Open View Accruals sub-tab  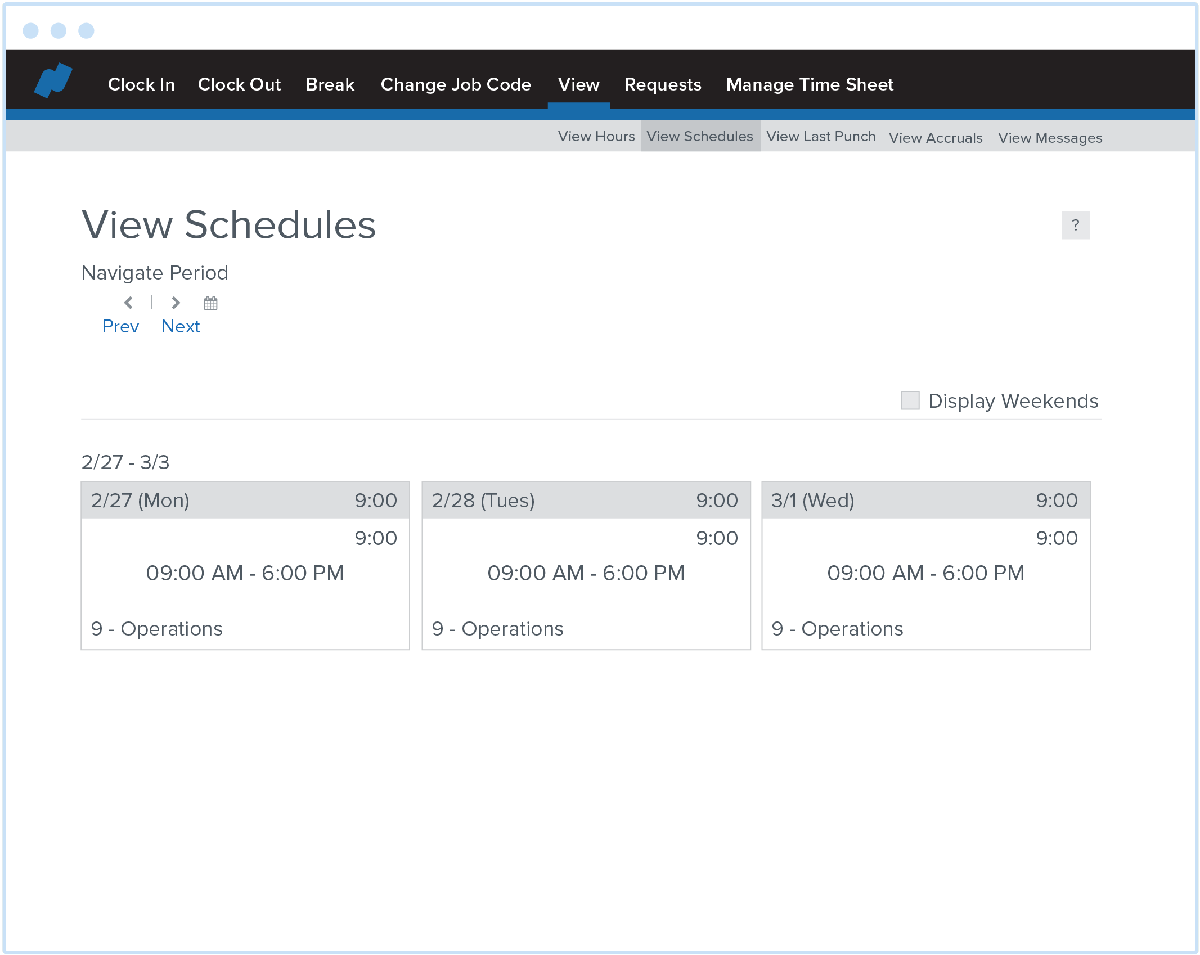(936, 138)
